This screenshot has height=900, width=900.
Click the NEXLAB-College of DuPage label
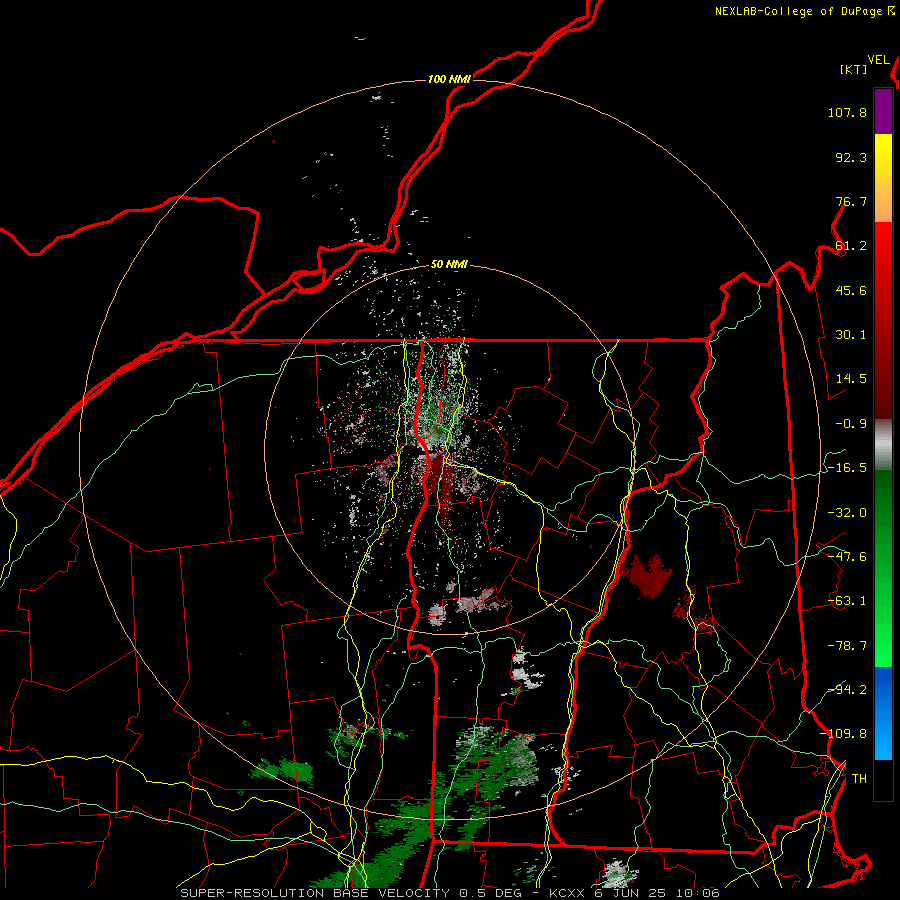(x=805, y=11)
